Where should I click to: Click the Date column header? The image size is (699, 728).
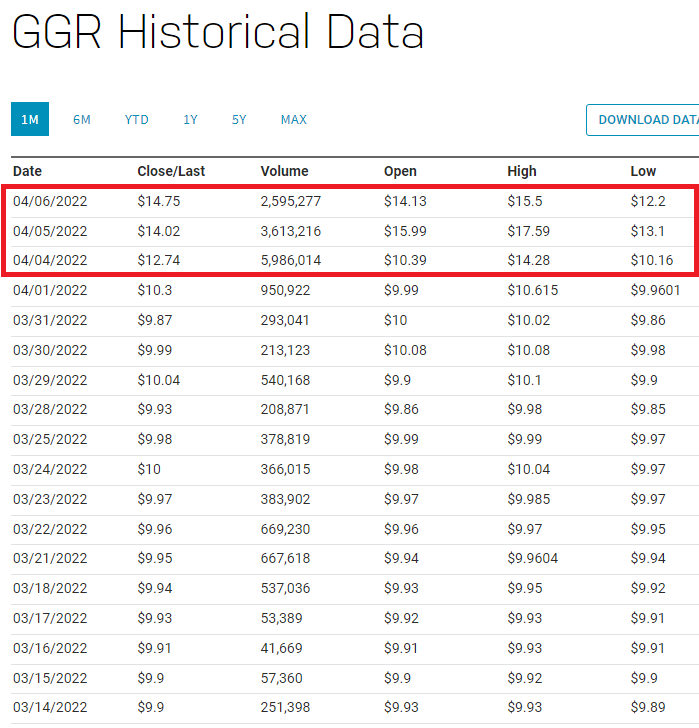coord(27,171)
